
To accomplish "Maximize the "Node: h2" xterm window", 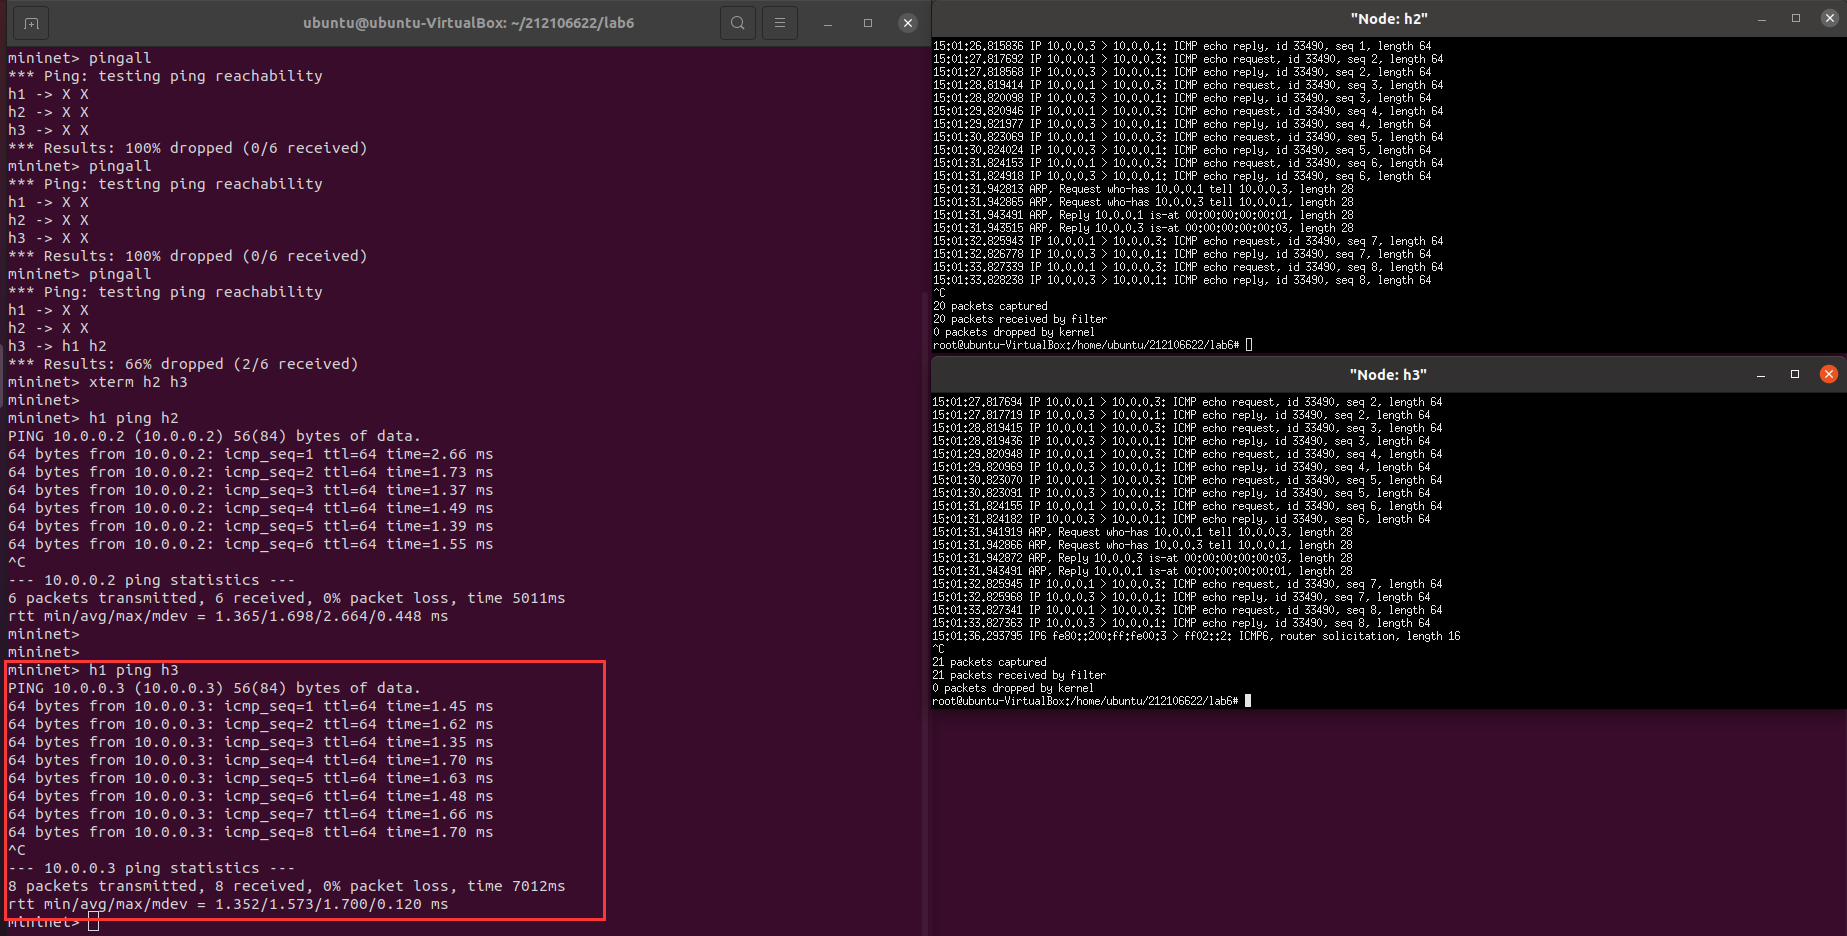I will (1796, 18).
